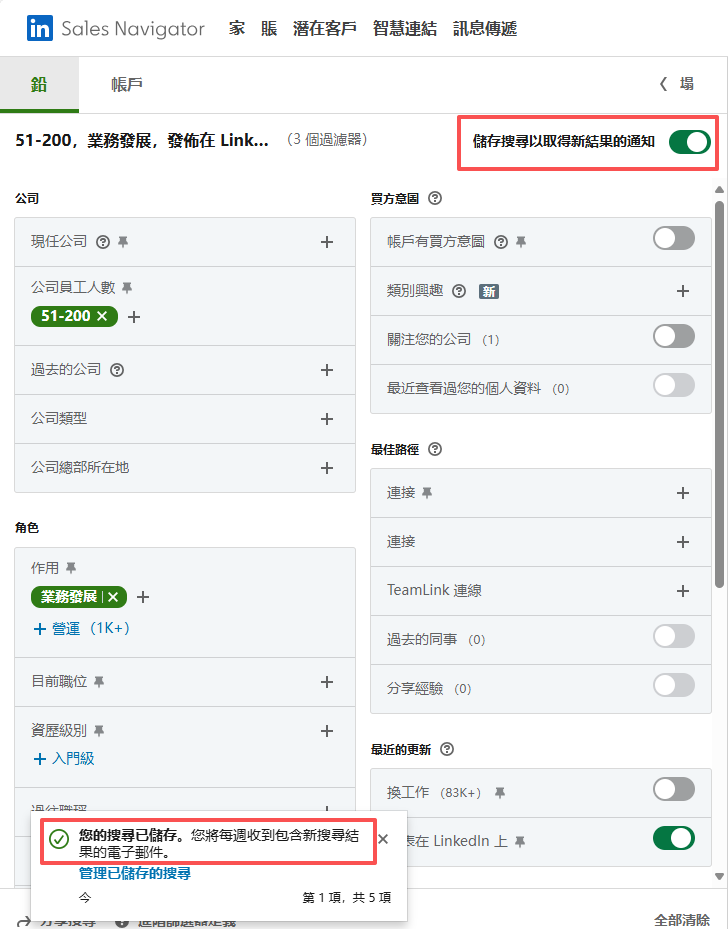The width and height of the screenshot is (728, 929).
Task: Open the 管理已儲存的搜尋 link
Action: coord(135,873)
